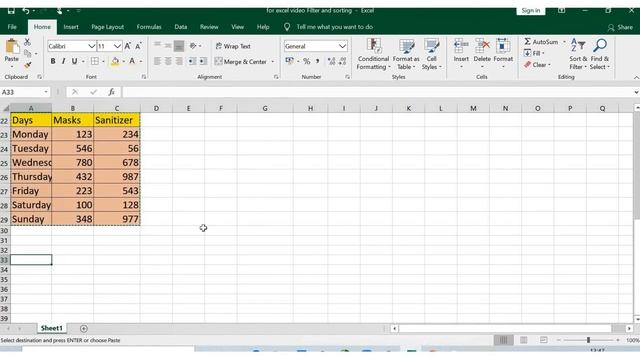Switch to the Formulas tab
Image resolution: width=640 pixels, height=360 pixels.
pos(149,27)
